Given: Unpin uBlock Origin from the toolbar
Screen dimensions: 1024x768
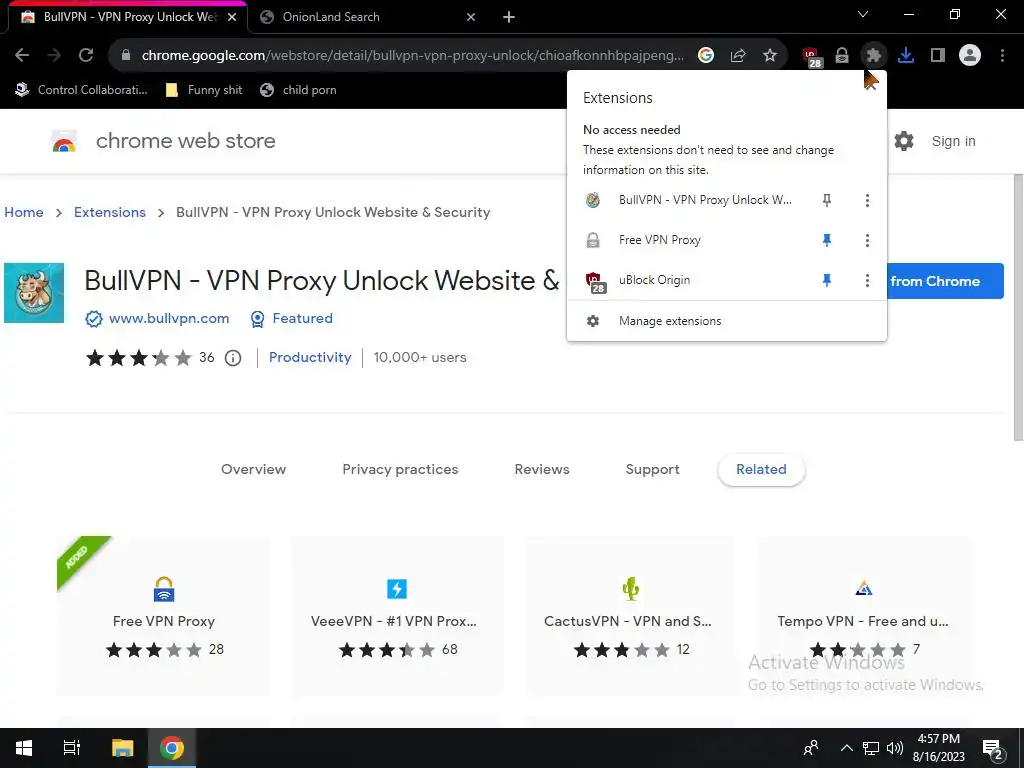Looking at the screenshot, I should point(827,280).
